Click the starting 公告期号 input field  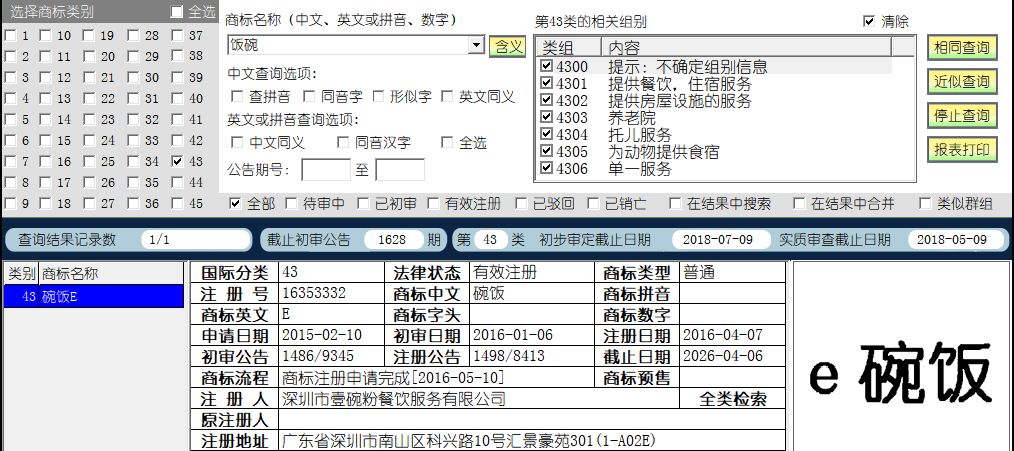pos(325,170)
